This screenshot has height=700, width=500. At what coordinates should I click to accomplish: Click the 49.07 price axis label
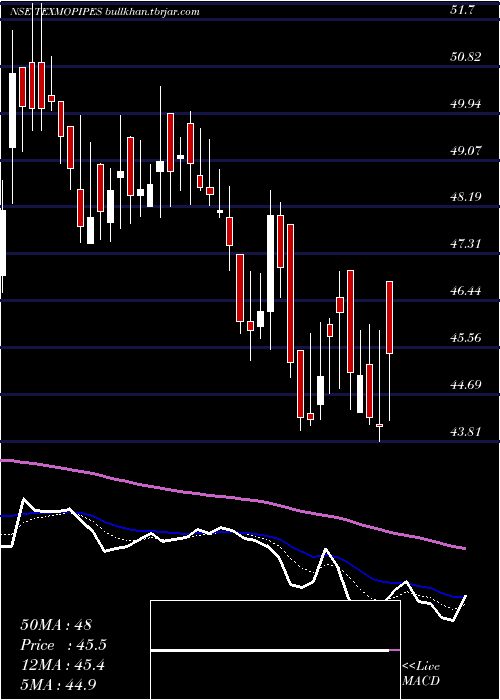point(466,150)
